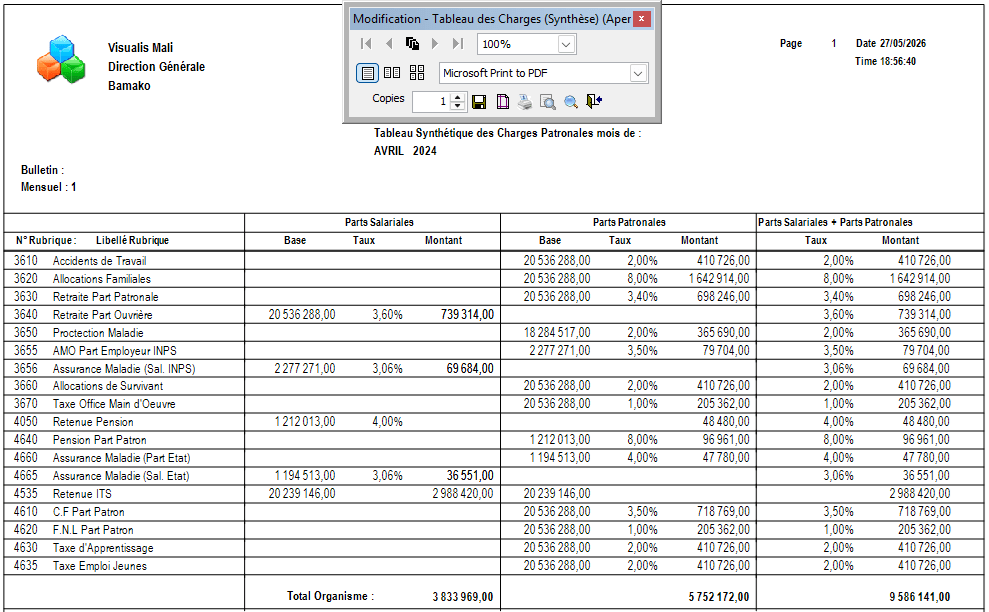Click the 'Total Organisme :' label

click(331, 596)
